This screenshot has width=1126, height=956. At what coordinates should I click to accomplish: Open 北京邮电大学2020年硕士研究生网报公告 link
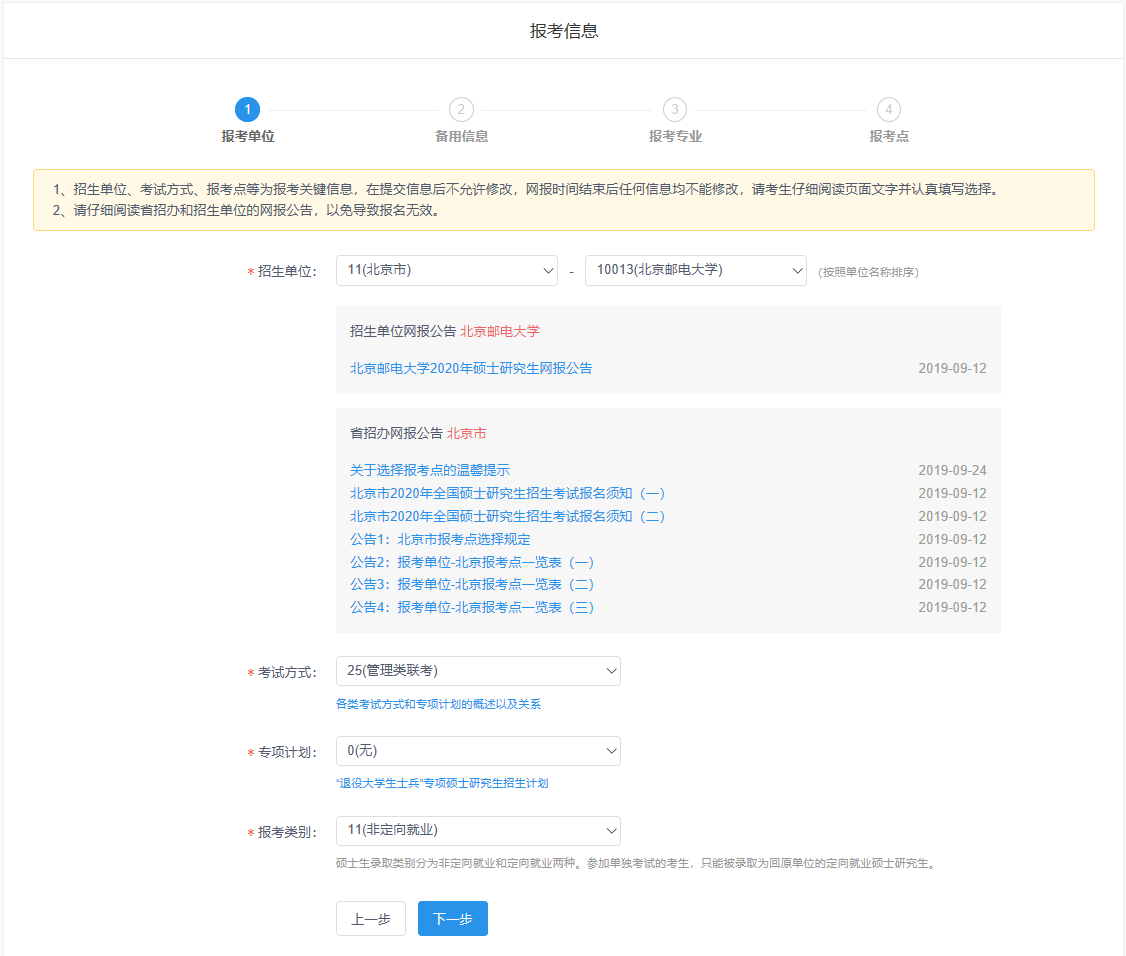(471, 368)
